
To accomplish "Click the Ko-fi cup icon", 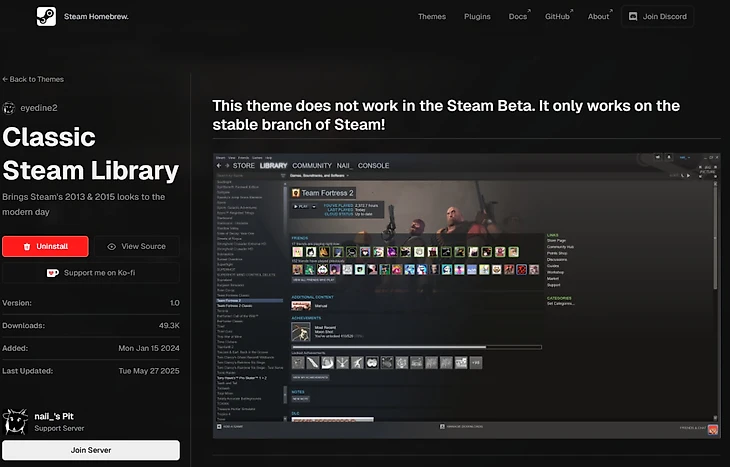I will click(x=52, y=273).
